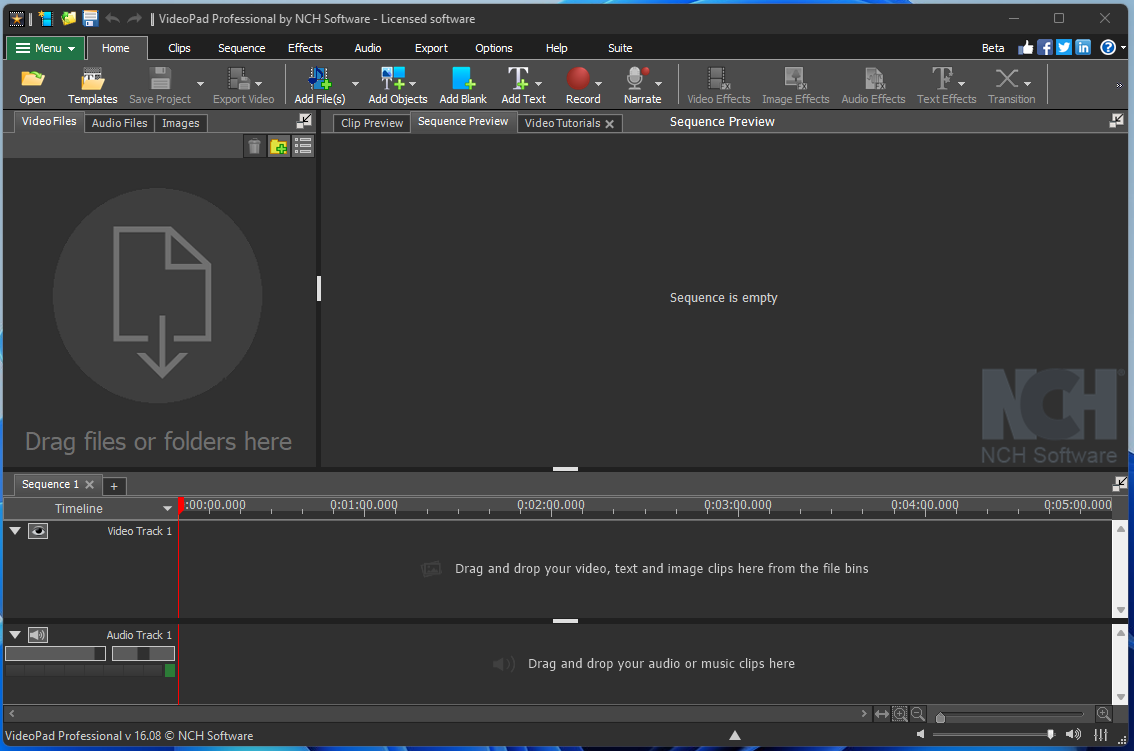Select the Audio Files tab
The height and width of the screenshot is (751, 1134).
(119, 122)
